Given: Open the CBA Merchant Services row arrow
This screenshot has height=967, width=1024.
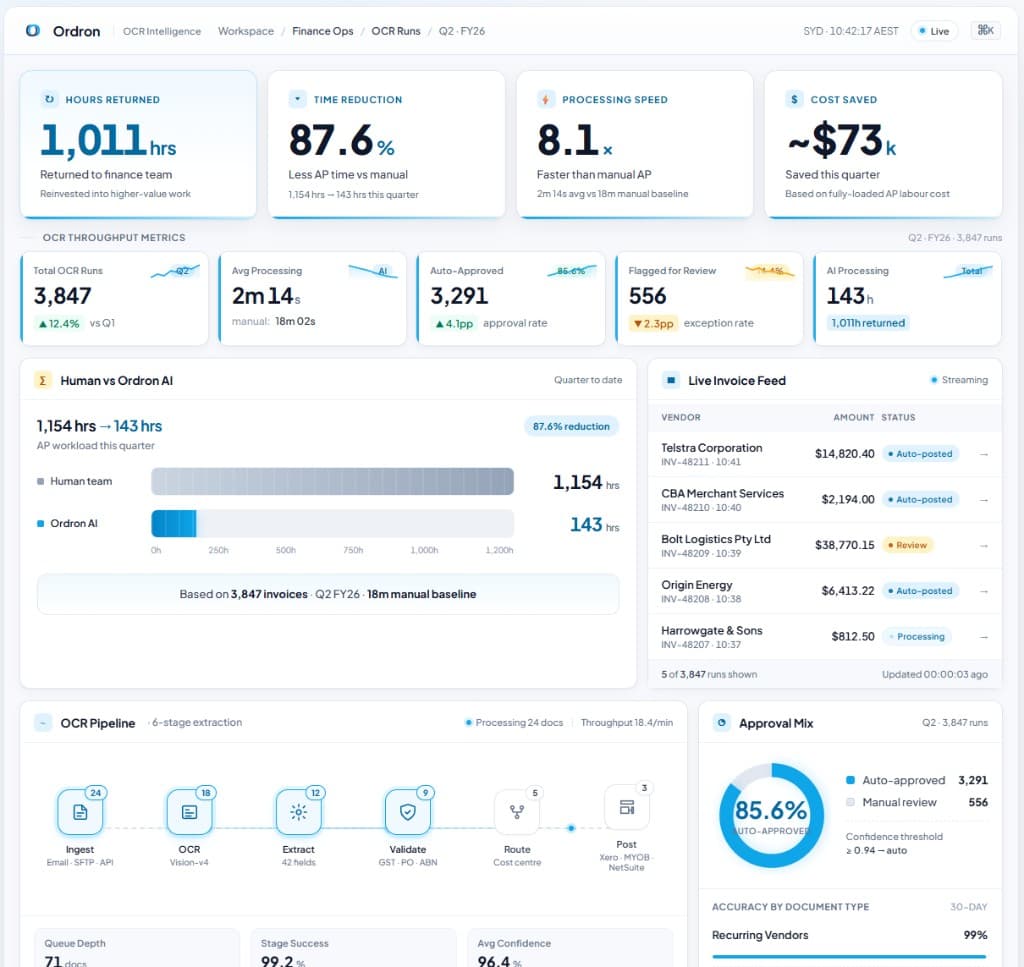Looking at the screenshot, I should point(984,499).
